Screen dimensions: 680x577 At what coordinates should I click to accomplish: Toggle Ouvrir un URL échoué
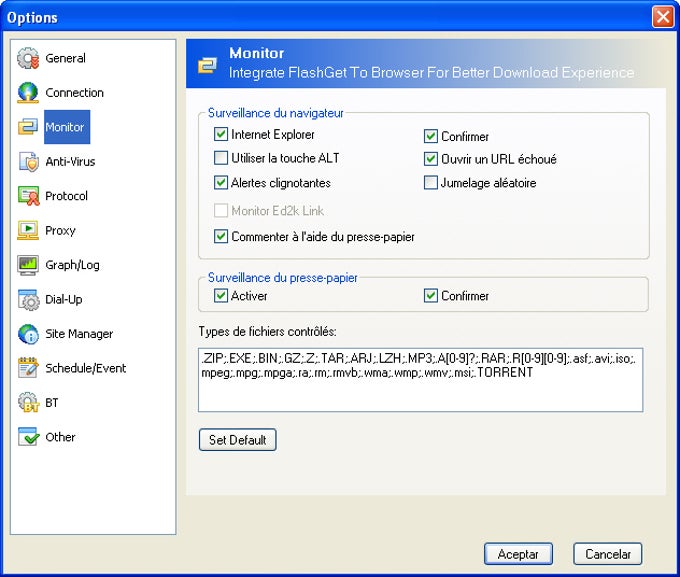[x=431, y=159]
